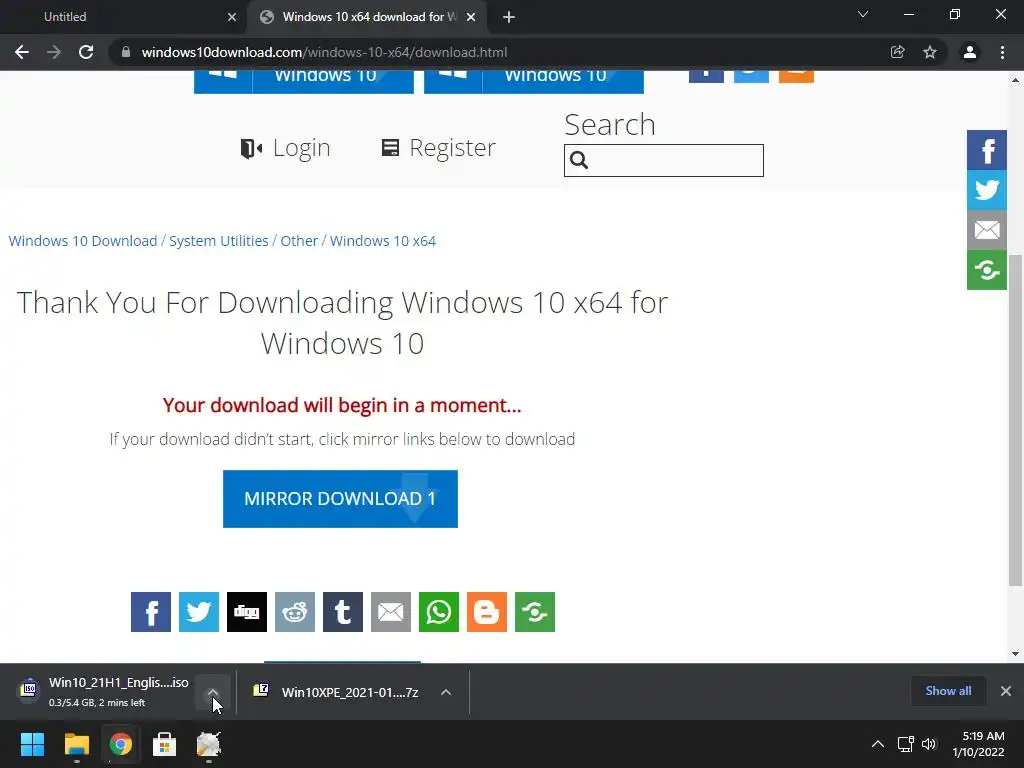The height and width of the screenshot is (768, 1024).
Task: Open the tab search chevron
Action: pos(863,14)
